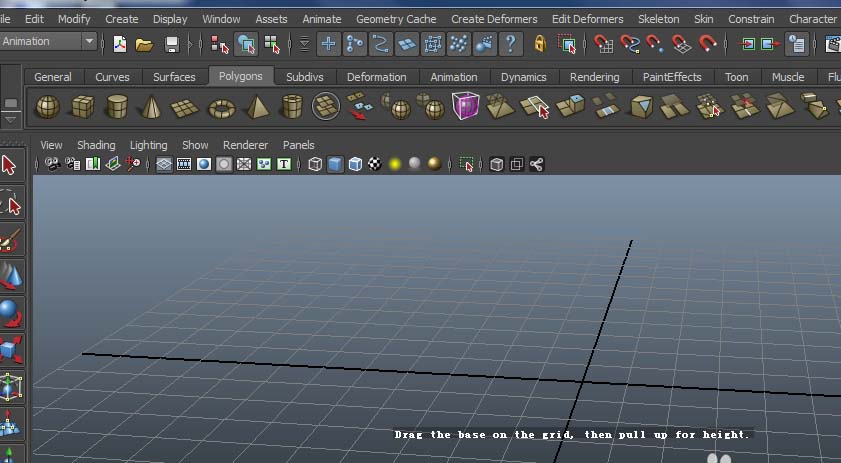
Task: Open the panel Show menu
Action: click(195, 145)
